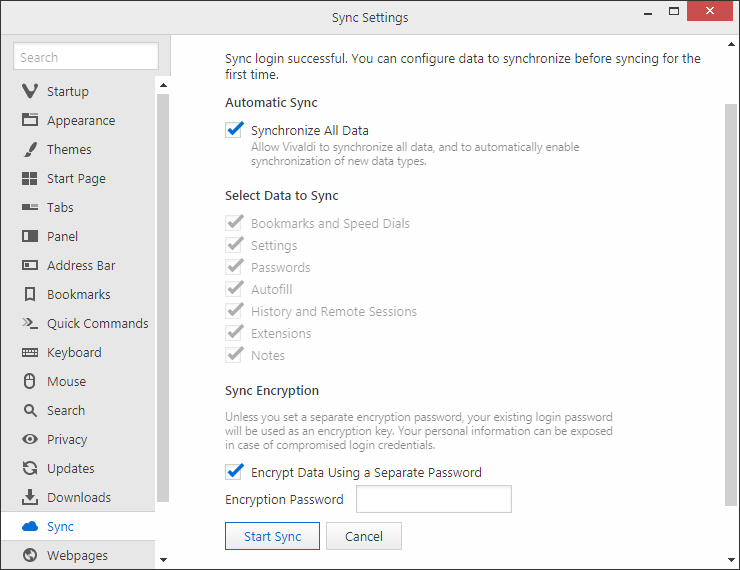Toggle the Passwords sync checkbox

[x=235, y=267]
